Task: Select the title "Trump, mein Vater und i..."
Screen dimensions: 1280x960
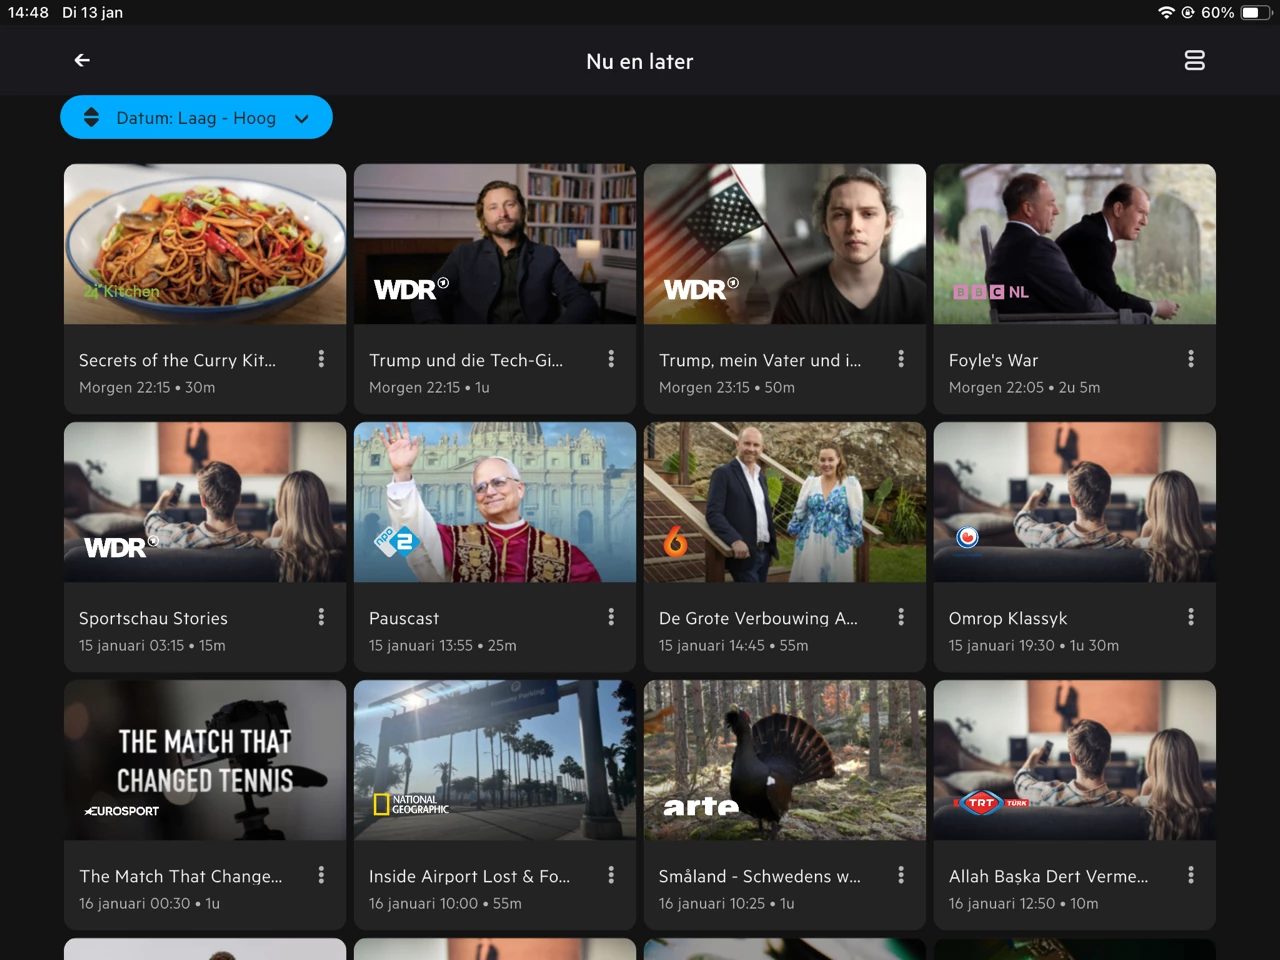Action: pos(760,360)
